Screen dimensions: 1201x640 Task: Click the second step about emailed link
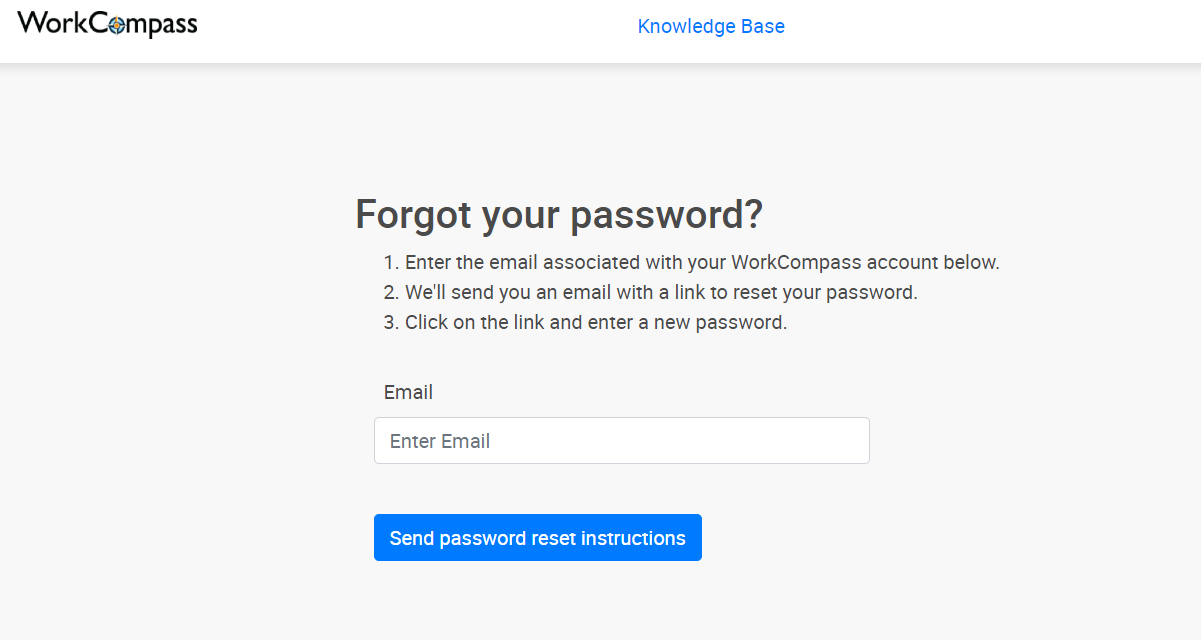660,293
